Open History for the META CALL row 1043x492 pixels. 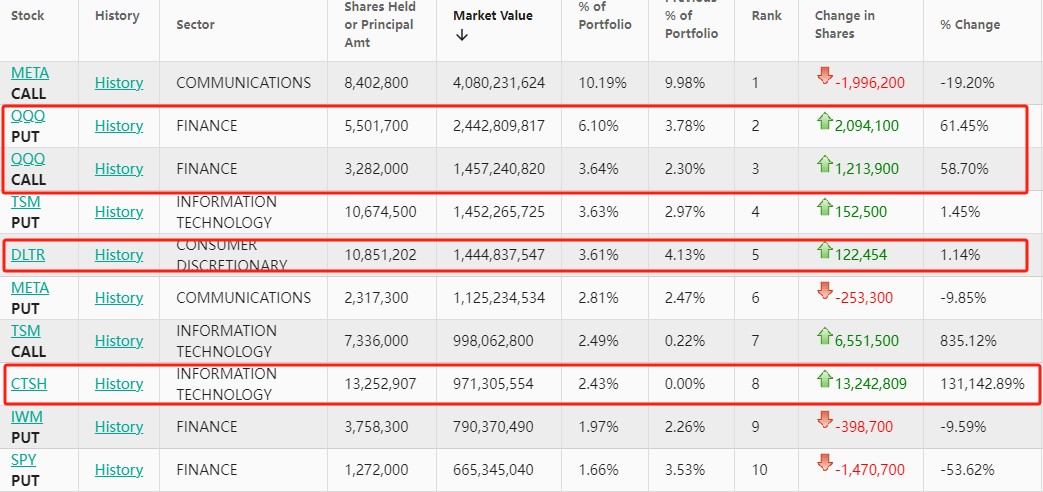[119, 83]
